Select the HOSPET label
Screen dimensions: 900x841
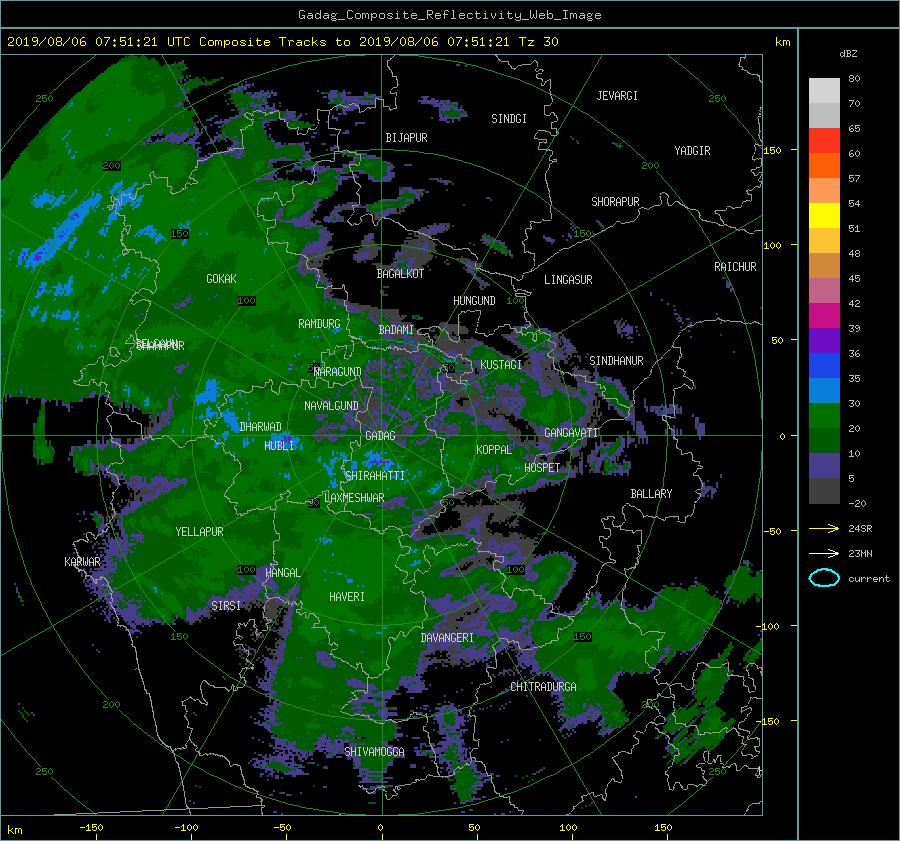click(542, 468)
